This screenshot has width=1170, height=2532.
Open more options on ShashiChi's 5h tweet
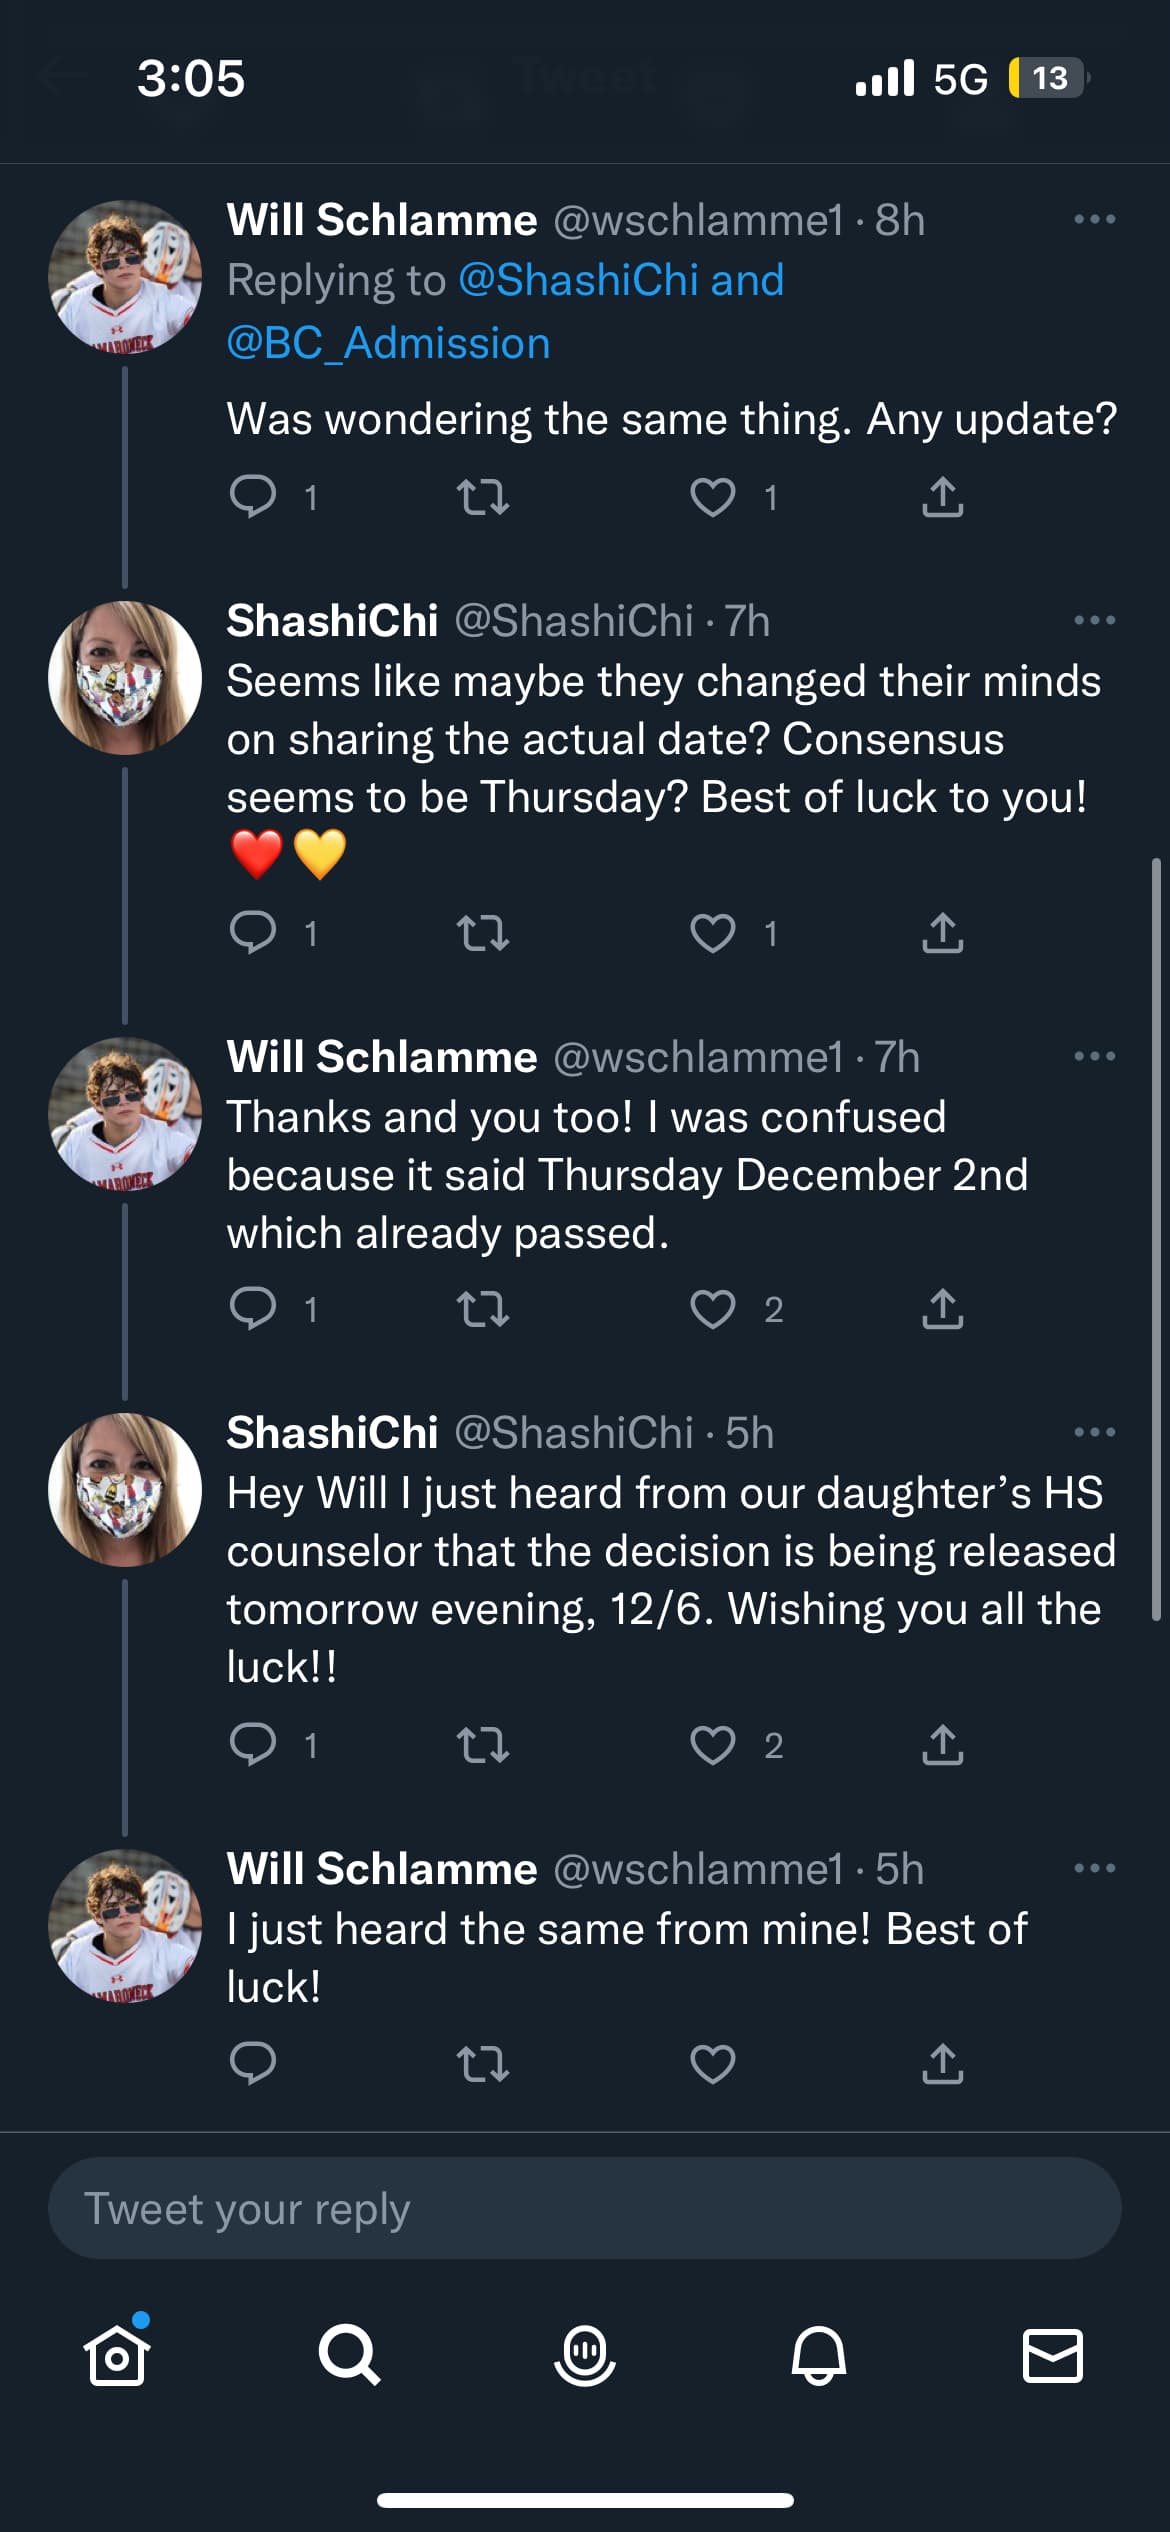point(1094,1432)
